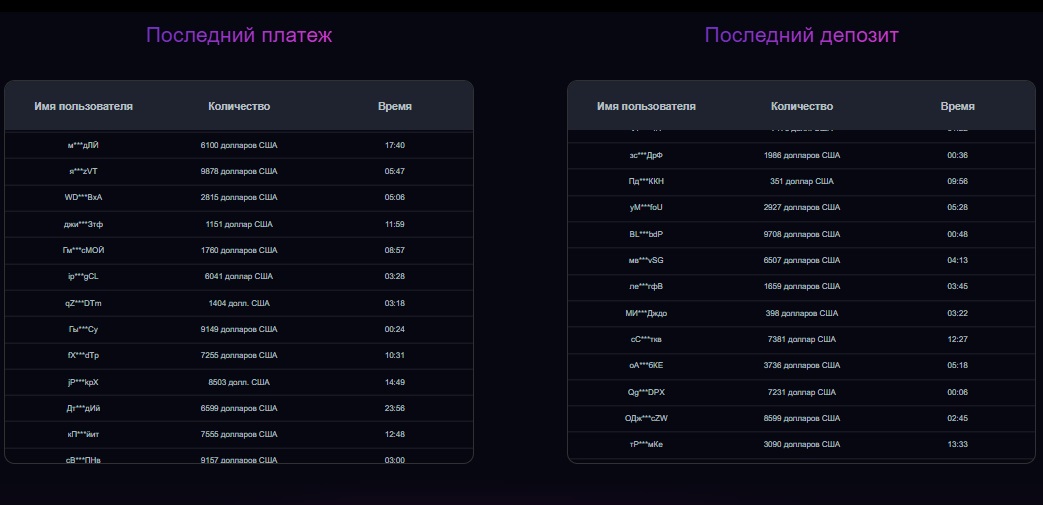The height and width of the screenshot is (505, 1043).
Task: Click the deposit time 09:56
Action: (x=958, y=181)
